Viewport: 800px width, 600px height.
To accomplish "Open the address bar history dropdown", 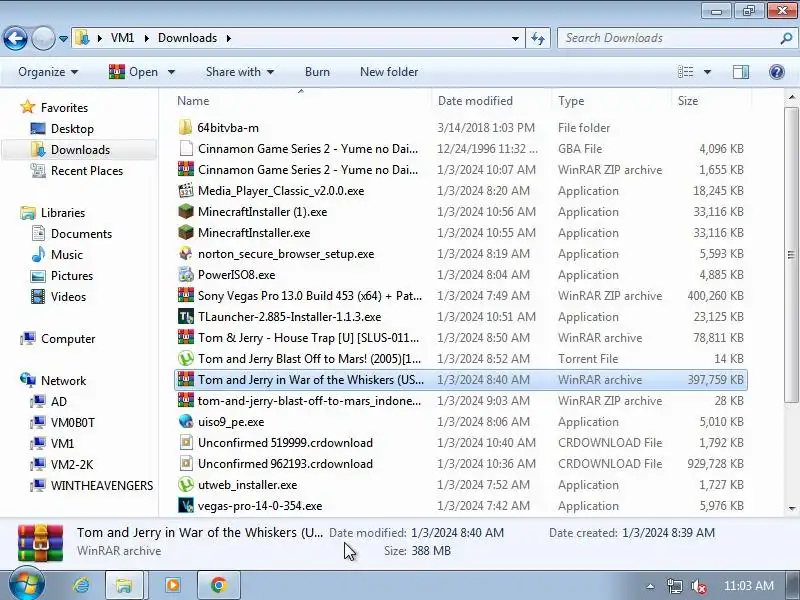I will [x=515, y=39].
